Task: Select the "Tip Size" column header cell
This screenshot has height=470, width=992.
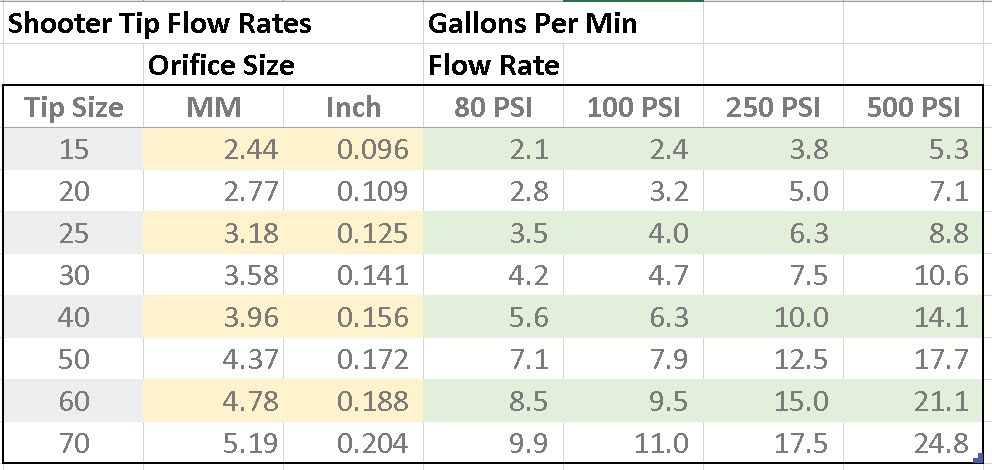Action: point(74,108)
